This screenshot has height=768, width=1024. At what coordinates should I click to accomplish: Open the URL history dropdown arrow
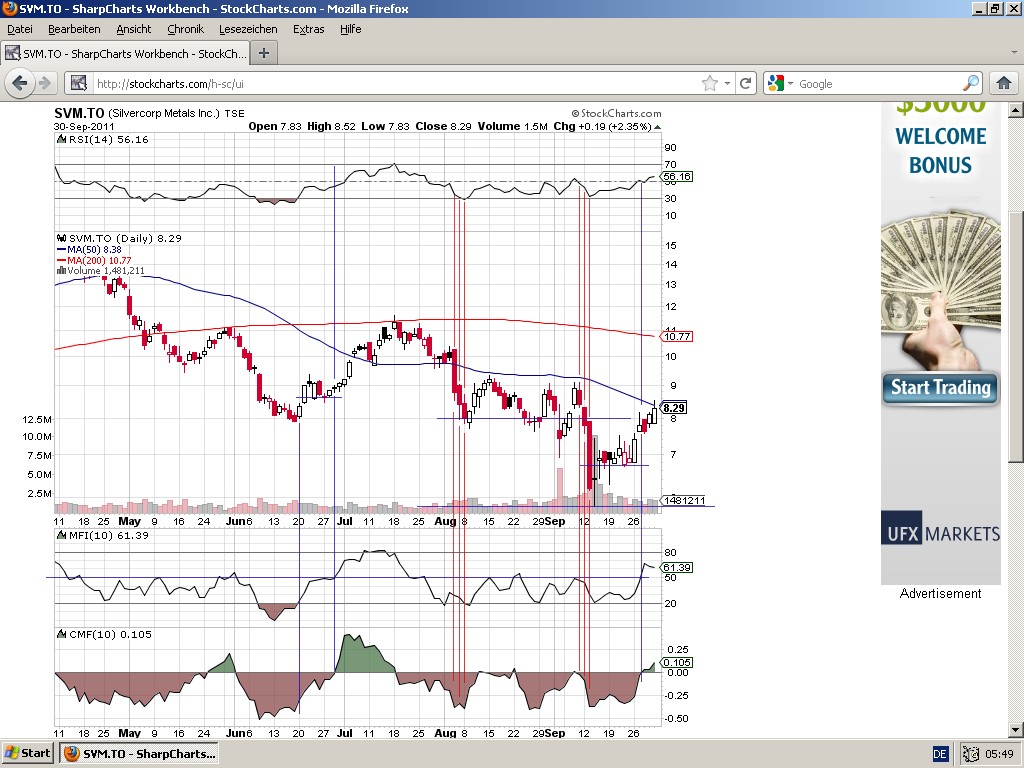pos(727,84)
